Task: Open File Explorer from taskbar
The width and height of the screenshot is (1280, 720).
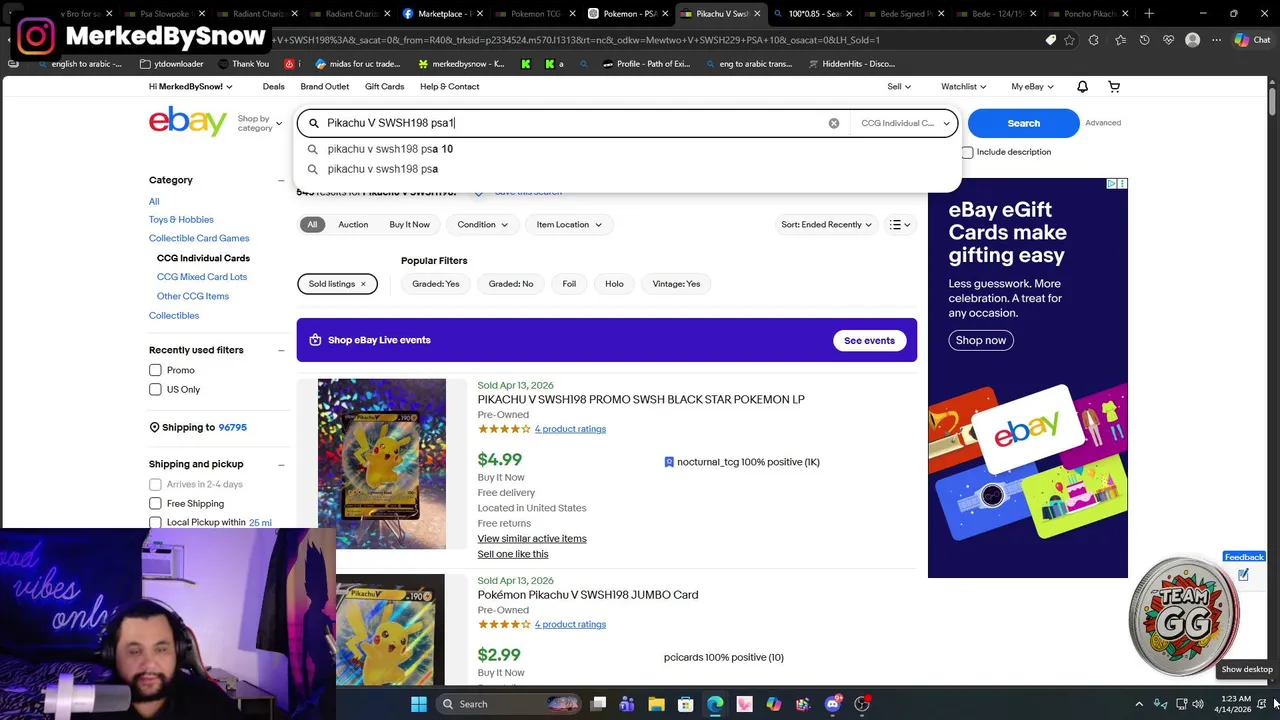Action: 656,704
